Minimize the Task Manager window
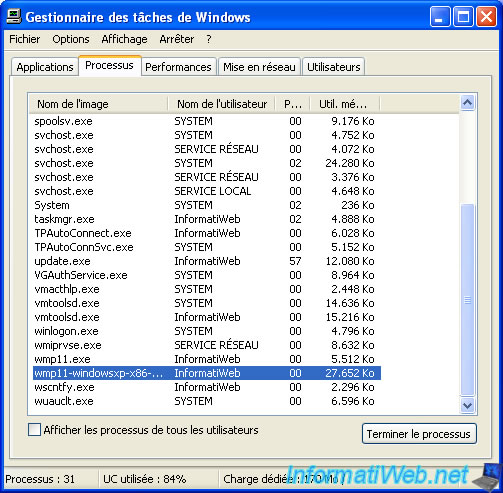503x493 pixels. [440, 17]
